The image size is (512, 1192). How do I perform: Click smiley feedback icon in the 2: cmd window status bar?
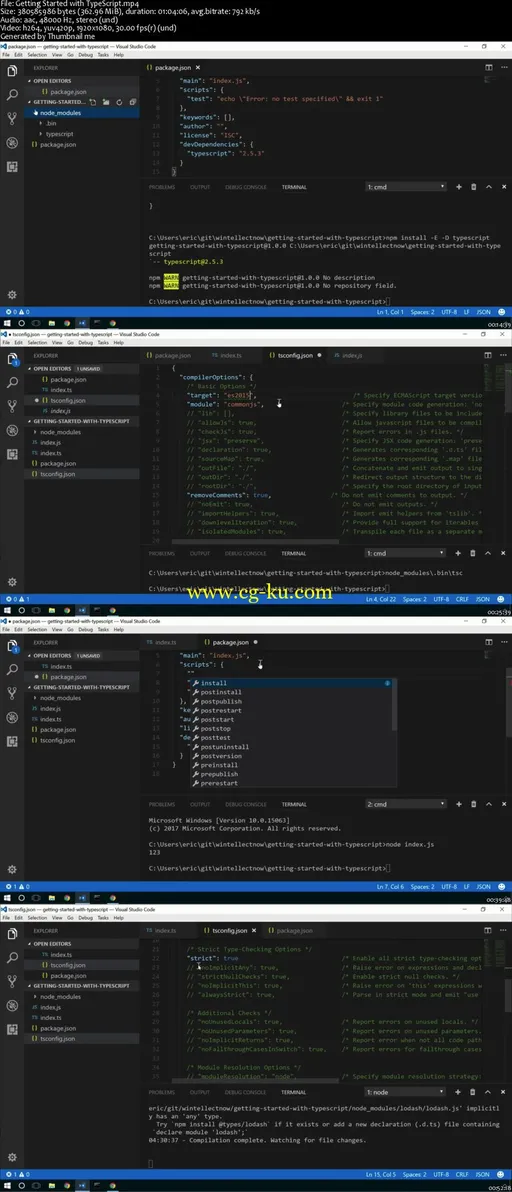coord(501,886)
